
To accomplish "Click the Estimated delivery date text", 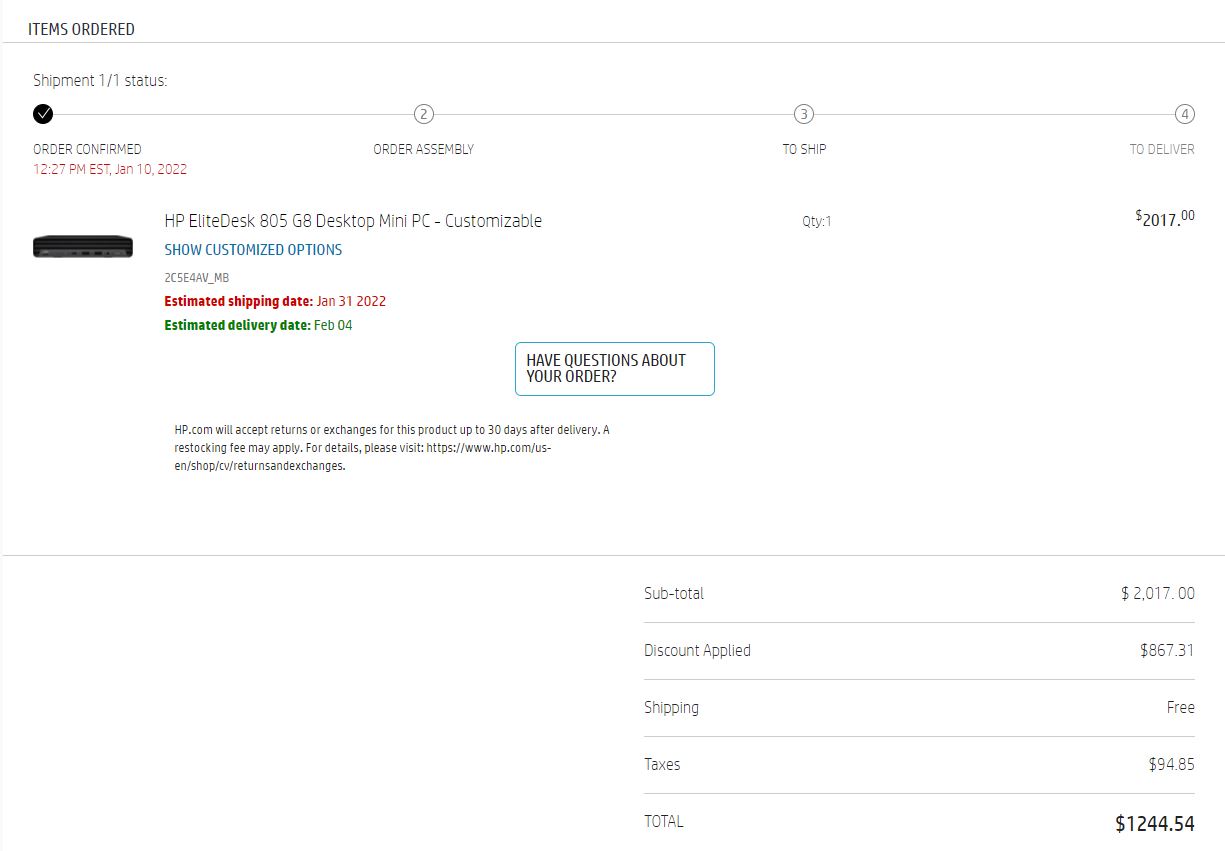I will pyautogui.click(x=258, y=325).
